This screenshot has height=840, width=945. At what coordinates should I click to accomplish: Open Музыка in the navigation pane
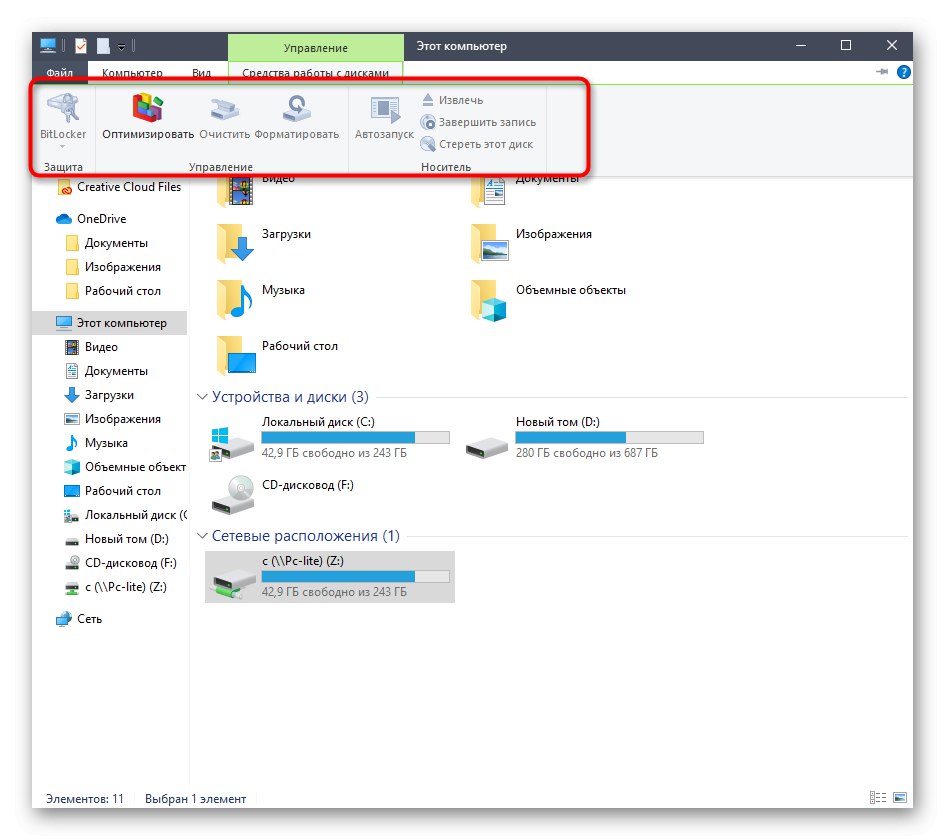tap(96, 443)
